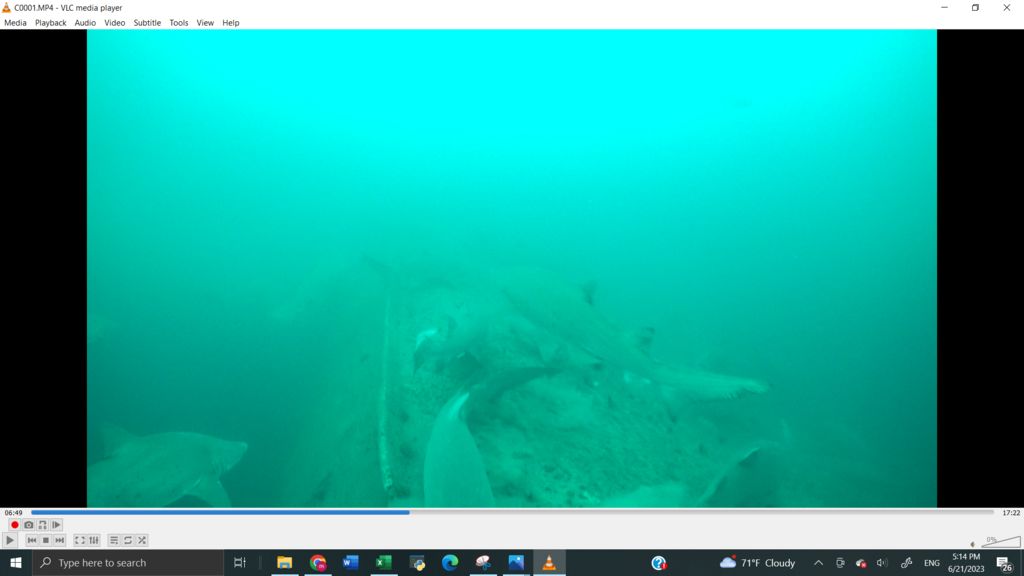The height and width of the screenshot is (576, 1024).
Task: Show hidden system tray icons
Action: pyautogui.click(x=818, y=563)
